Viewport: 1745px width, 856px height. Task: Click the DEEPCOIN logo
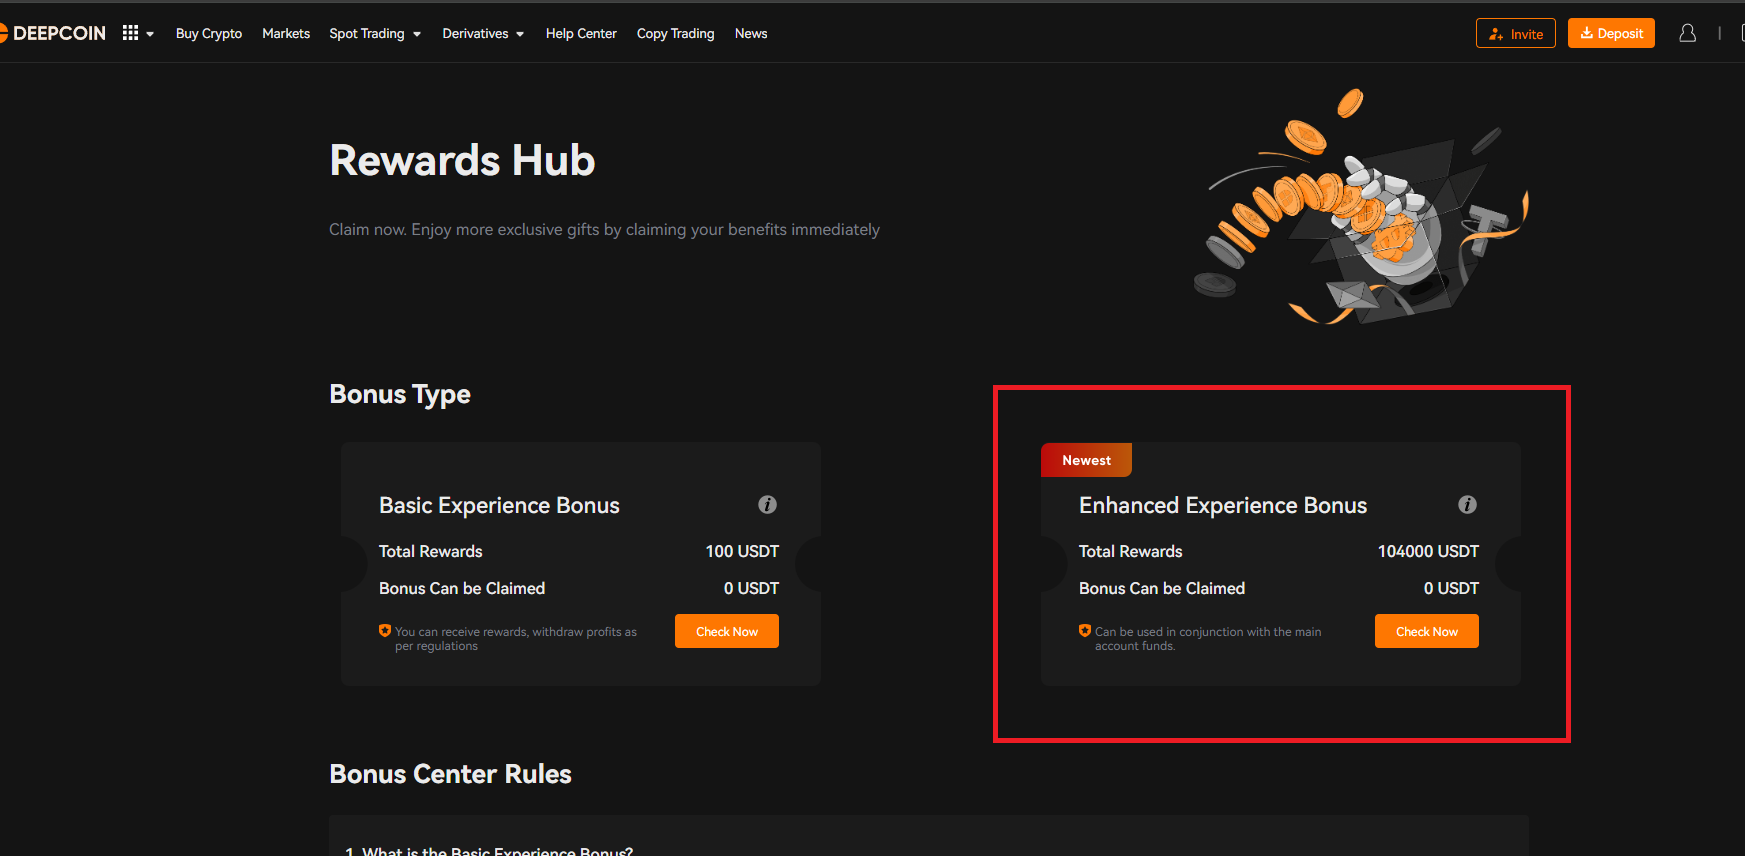tap(54, 33)
